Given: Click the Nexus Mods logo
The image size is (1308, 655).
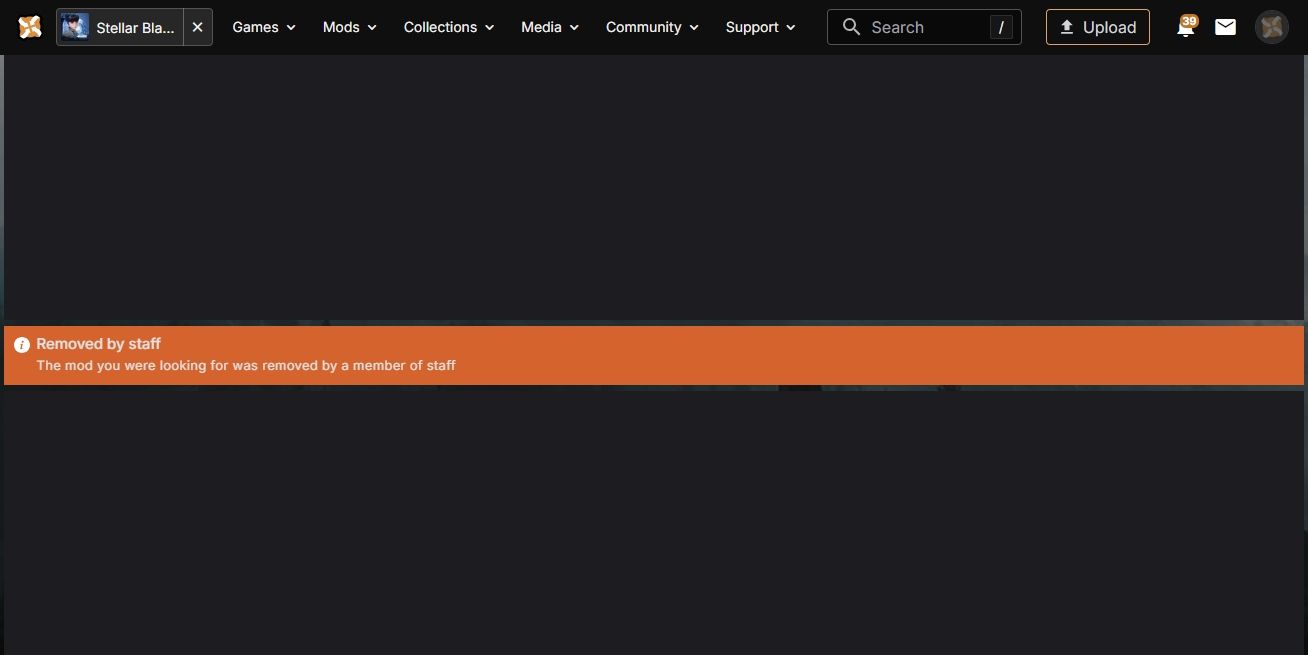Looking at the screenshot, I should (x=30, y=27).
